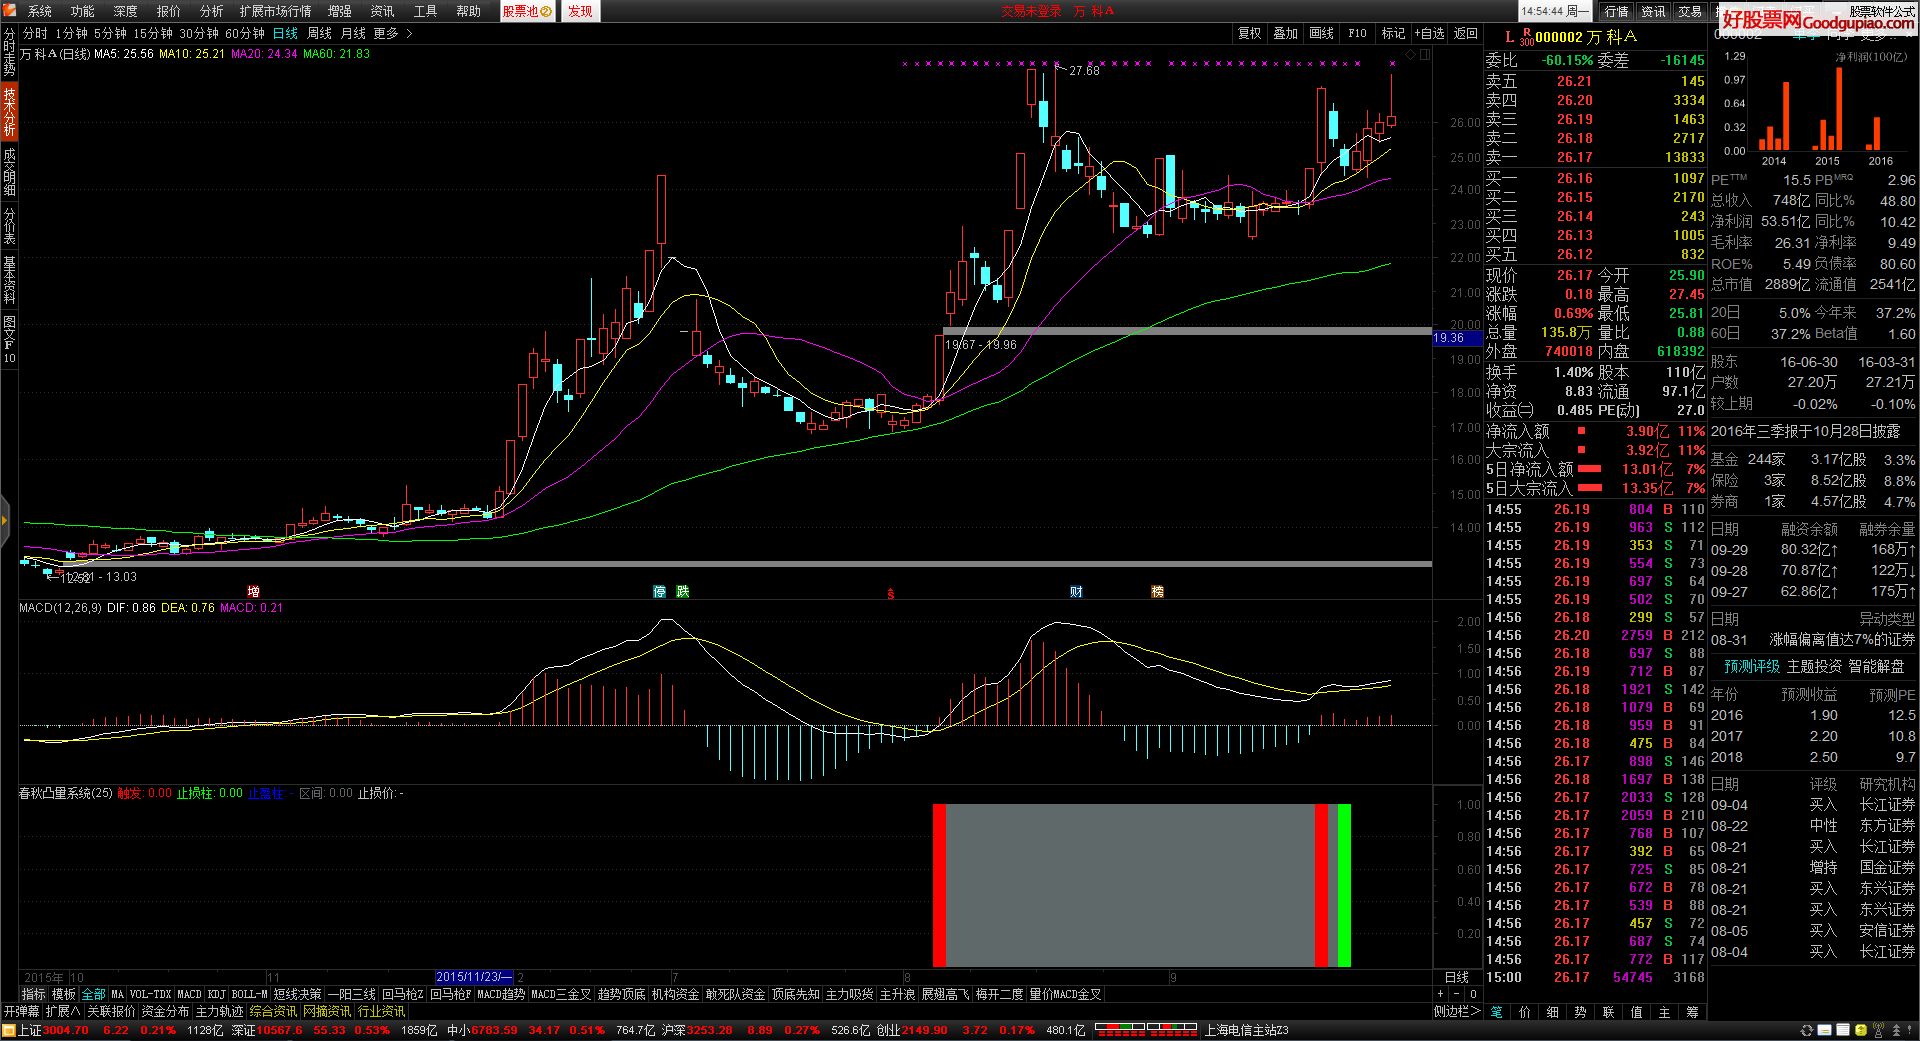This screenshot has height=1041, width=1920.
Task: Select the 成交明细 vertical sidebar tab
Action: coord(9,171)
